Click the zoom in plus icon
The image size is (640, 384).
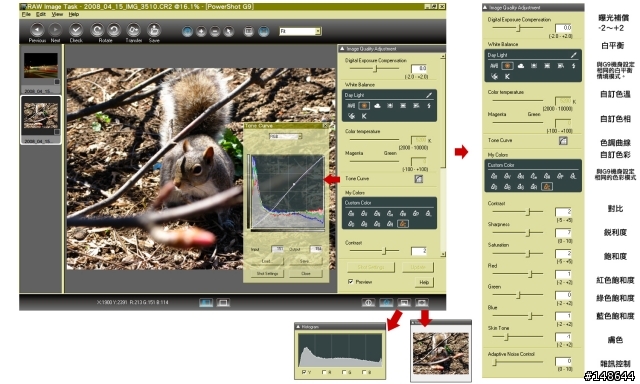201,31
